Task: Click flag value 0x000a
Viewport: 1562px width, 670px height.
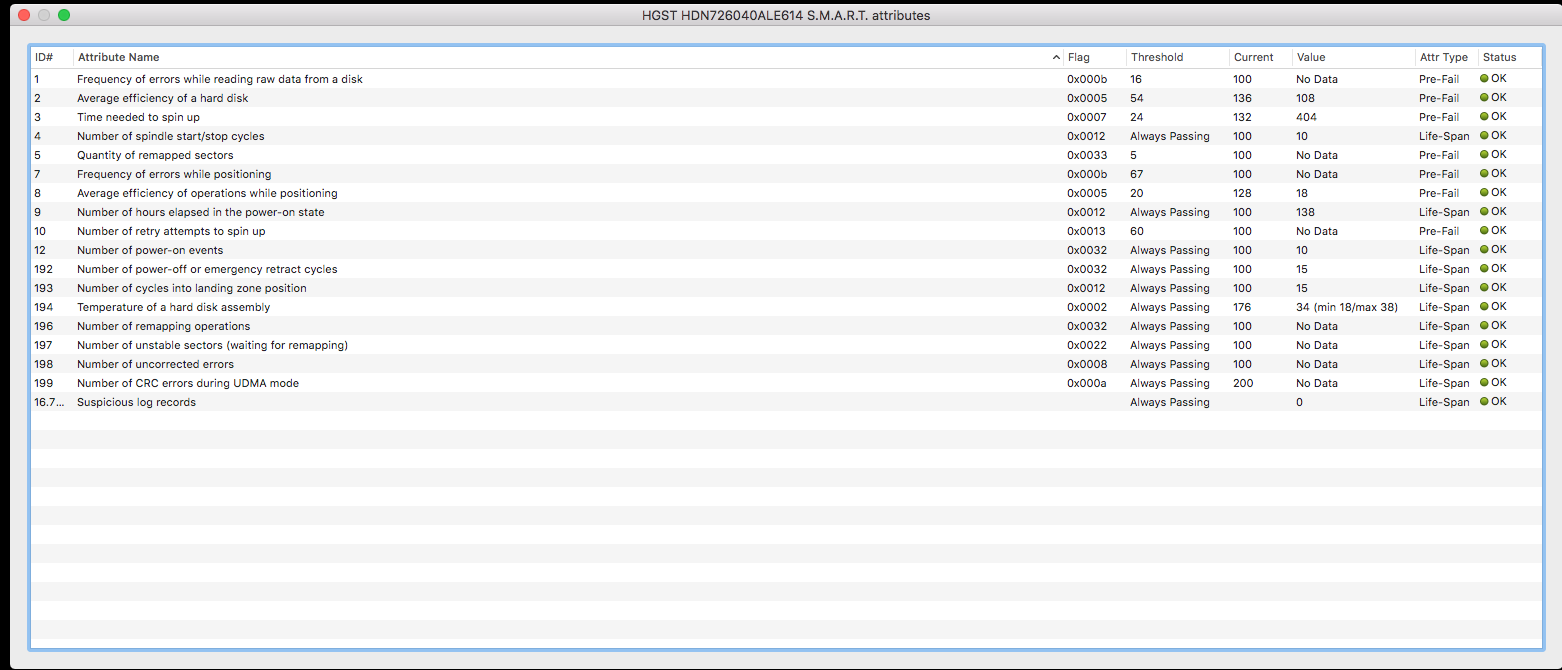Action: coord(1087,383)
